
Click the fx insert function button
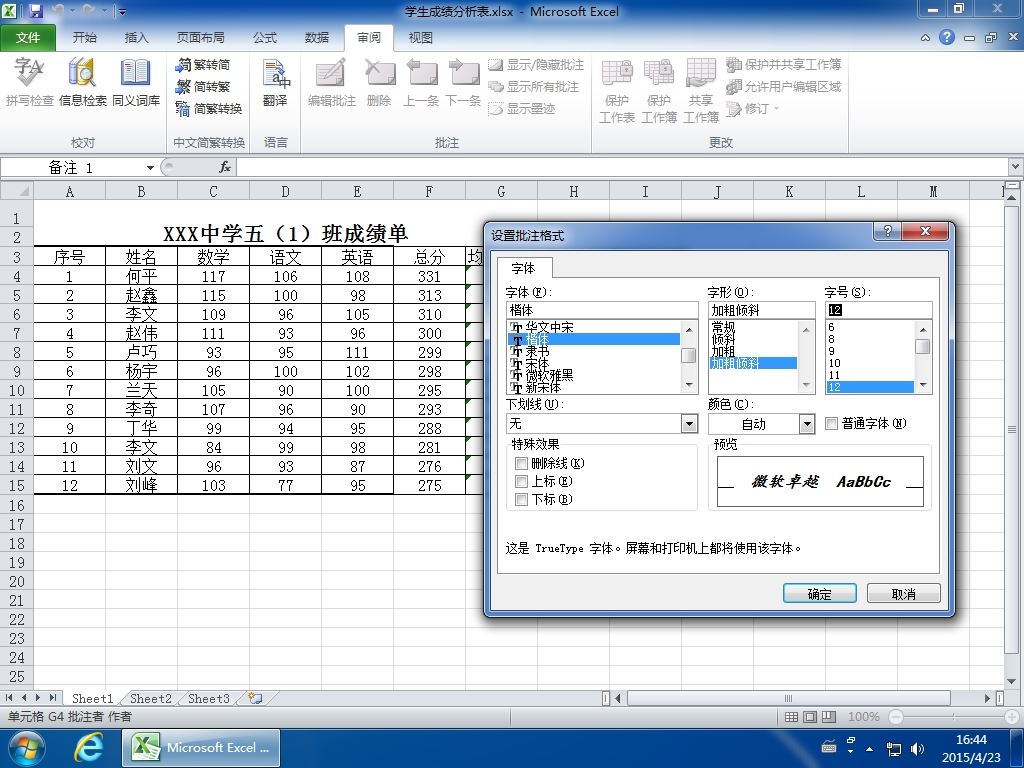click(x=225, y=167)
